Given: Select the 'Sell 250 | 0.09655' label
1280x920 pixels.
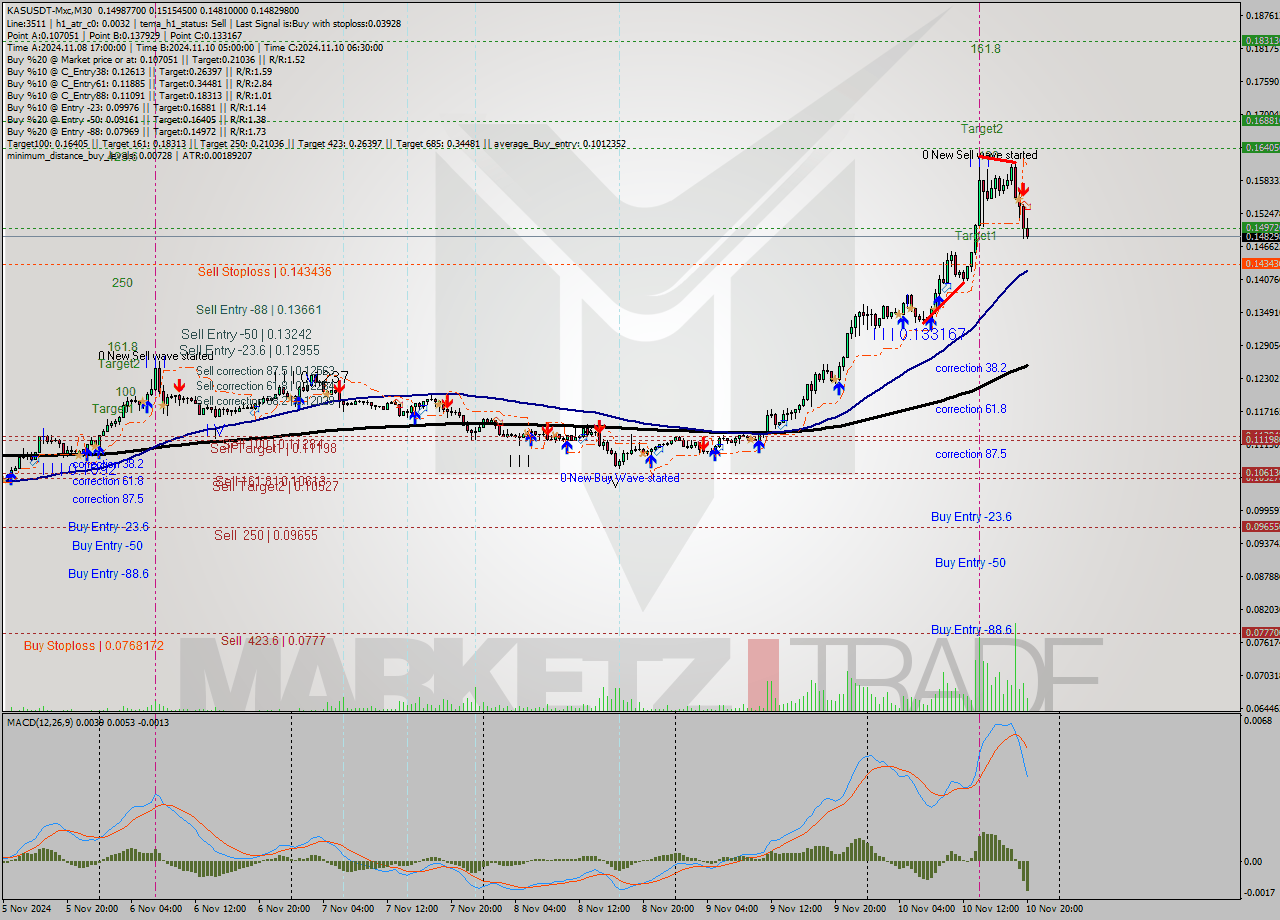Looking at the screenshot, I should pos(266,535).
